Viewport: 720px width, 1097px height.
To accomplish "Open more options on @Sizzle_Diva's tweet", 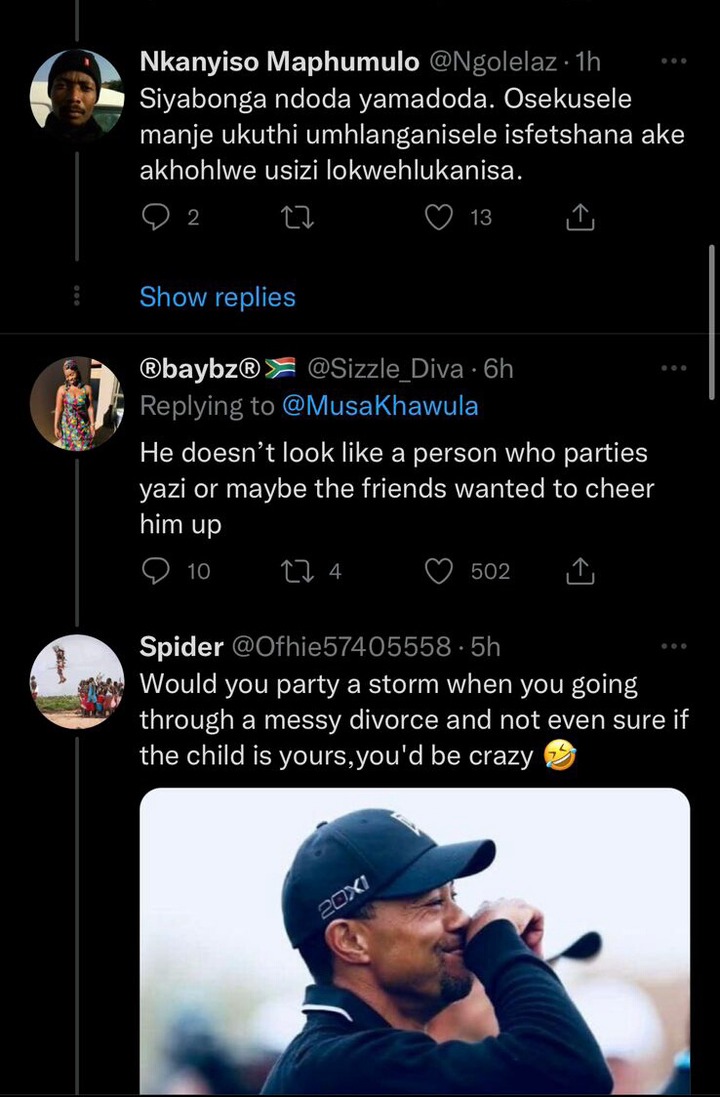I will click(674, 367).
